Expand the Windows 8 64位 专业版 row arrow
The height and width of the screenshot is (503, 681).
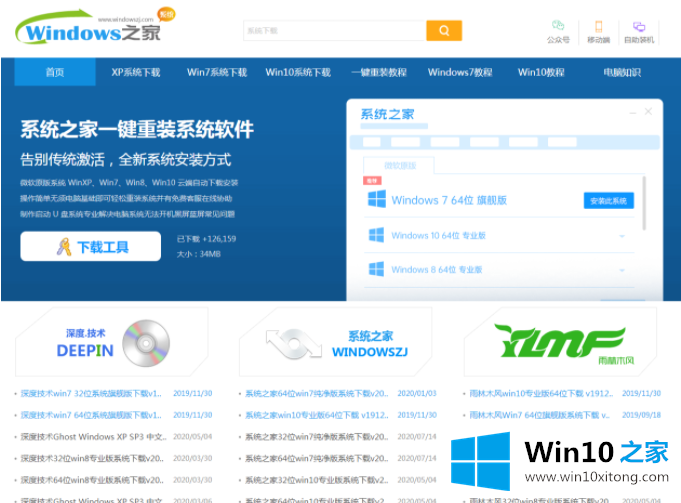(622, 270)
